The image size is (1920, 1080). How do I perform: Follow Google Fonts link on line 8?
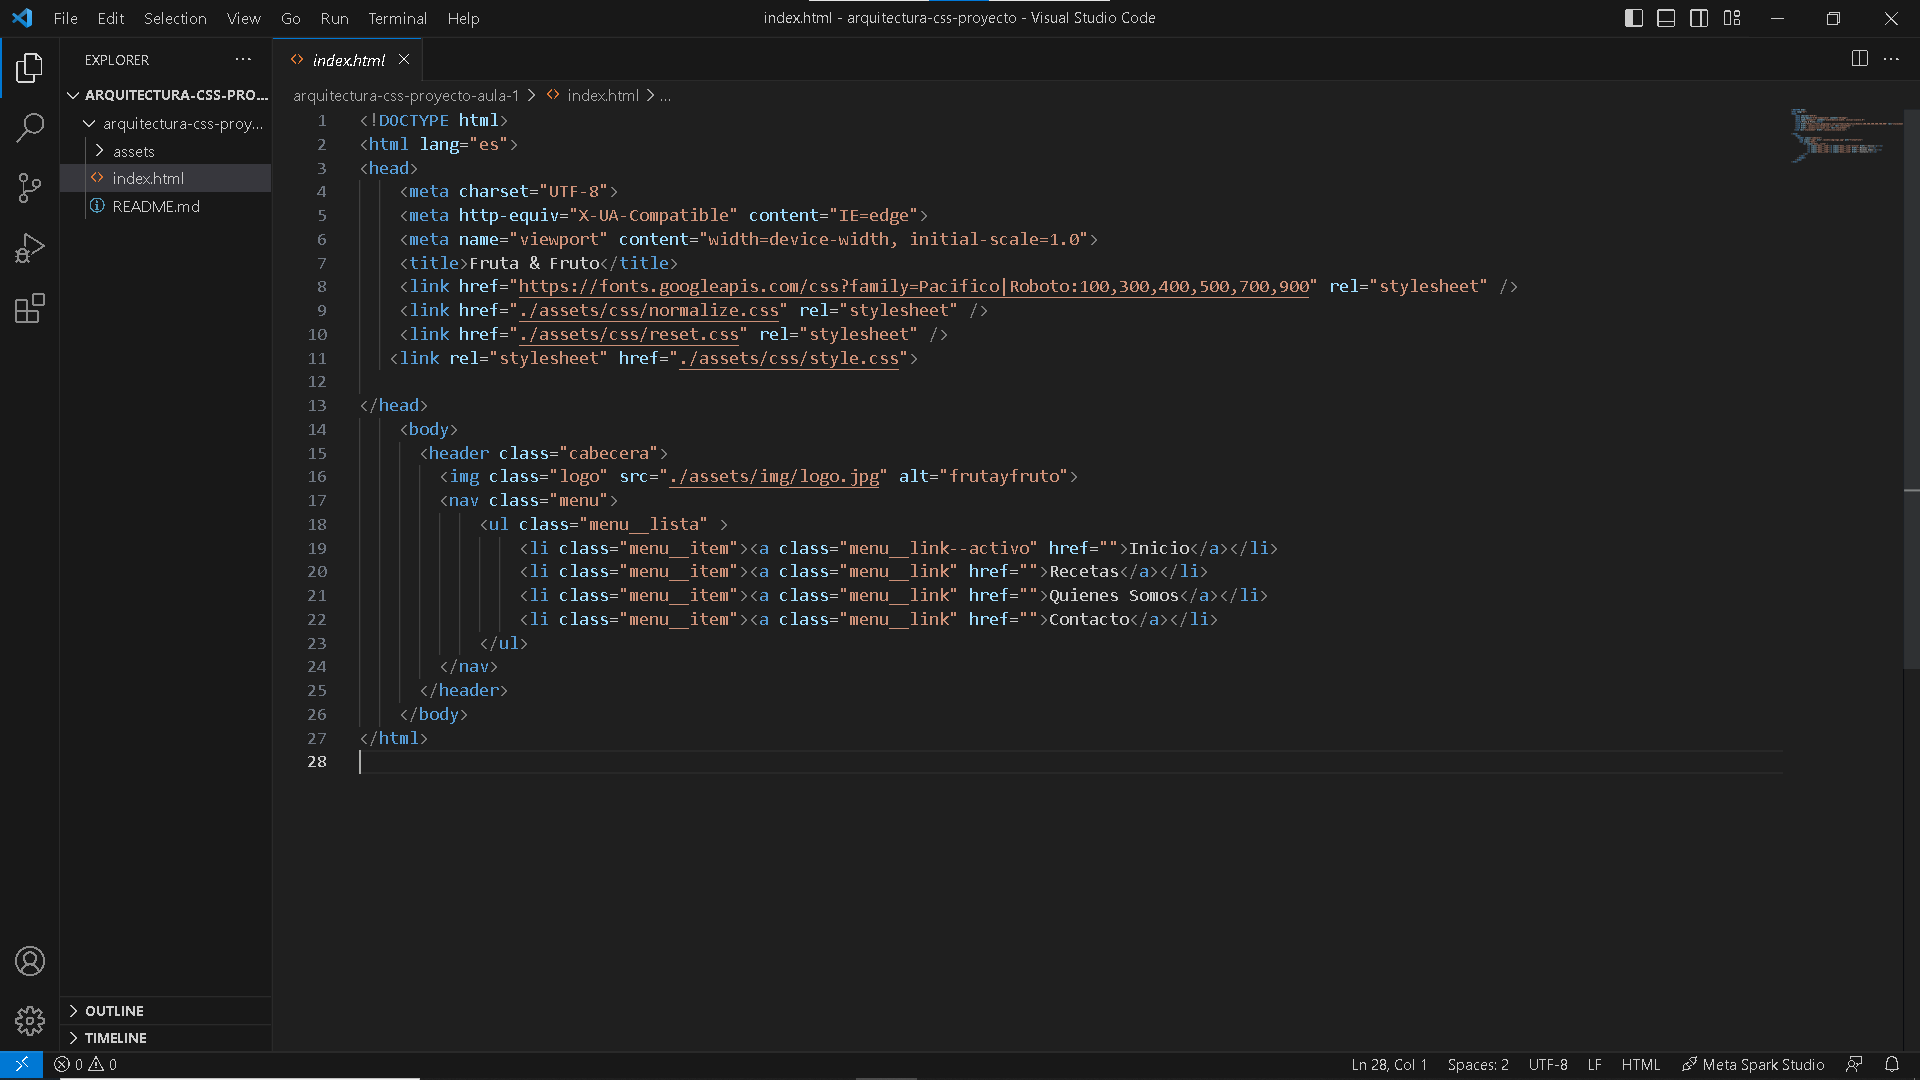pos(913,287)
